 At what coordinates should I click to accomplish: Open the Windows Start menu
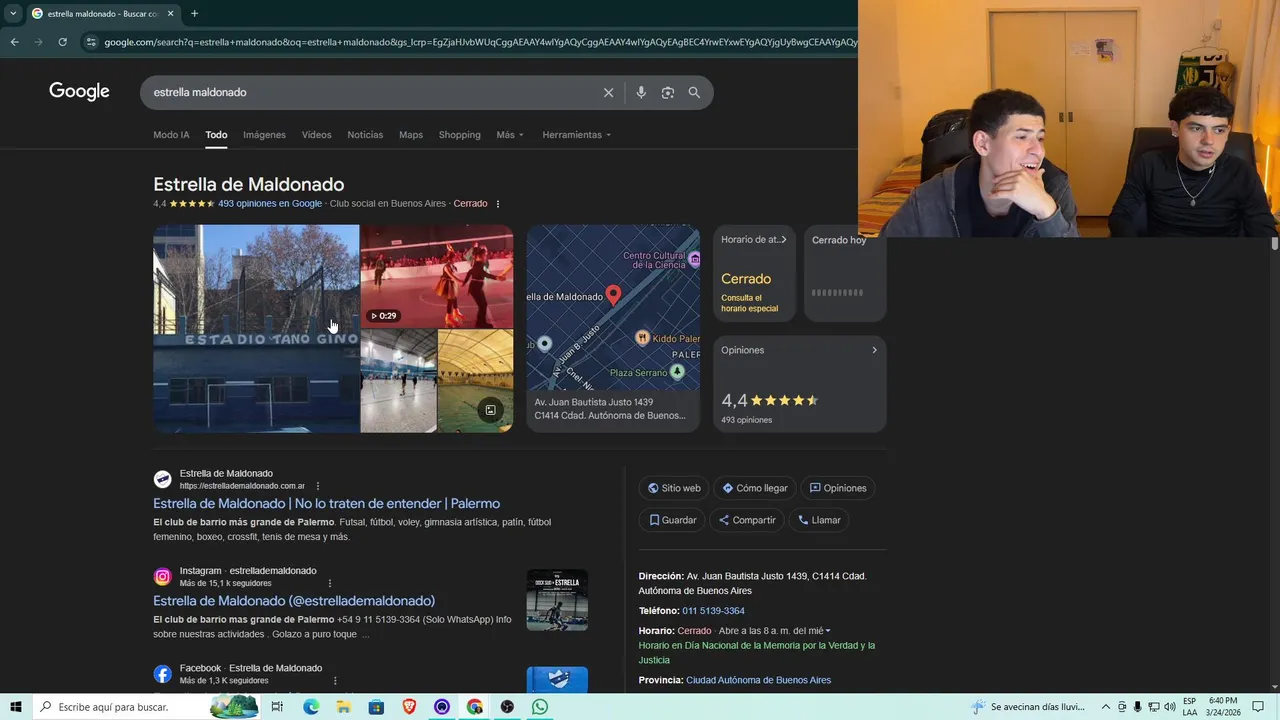click(15, 707)
